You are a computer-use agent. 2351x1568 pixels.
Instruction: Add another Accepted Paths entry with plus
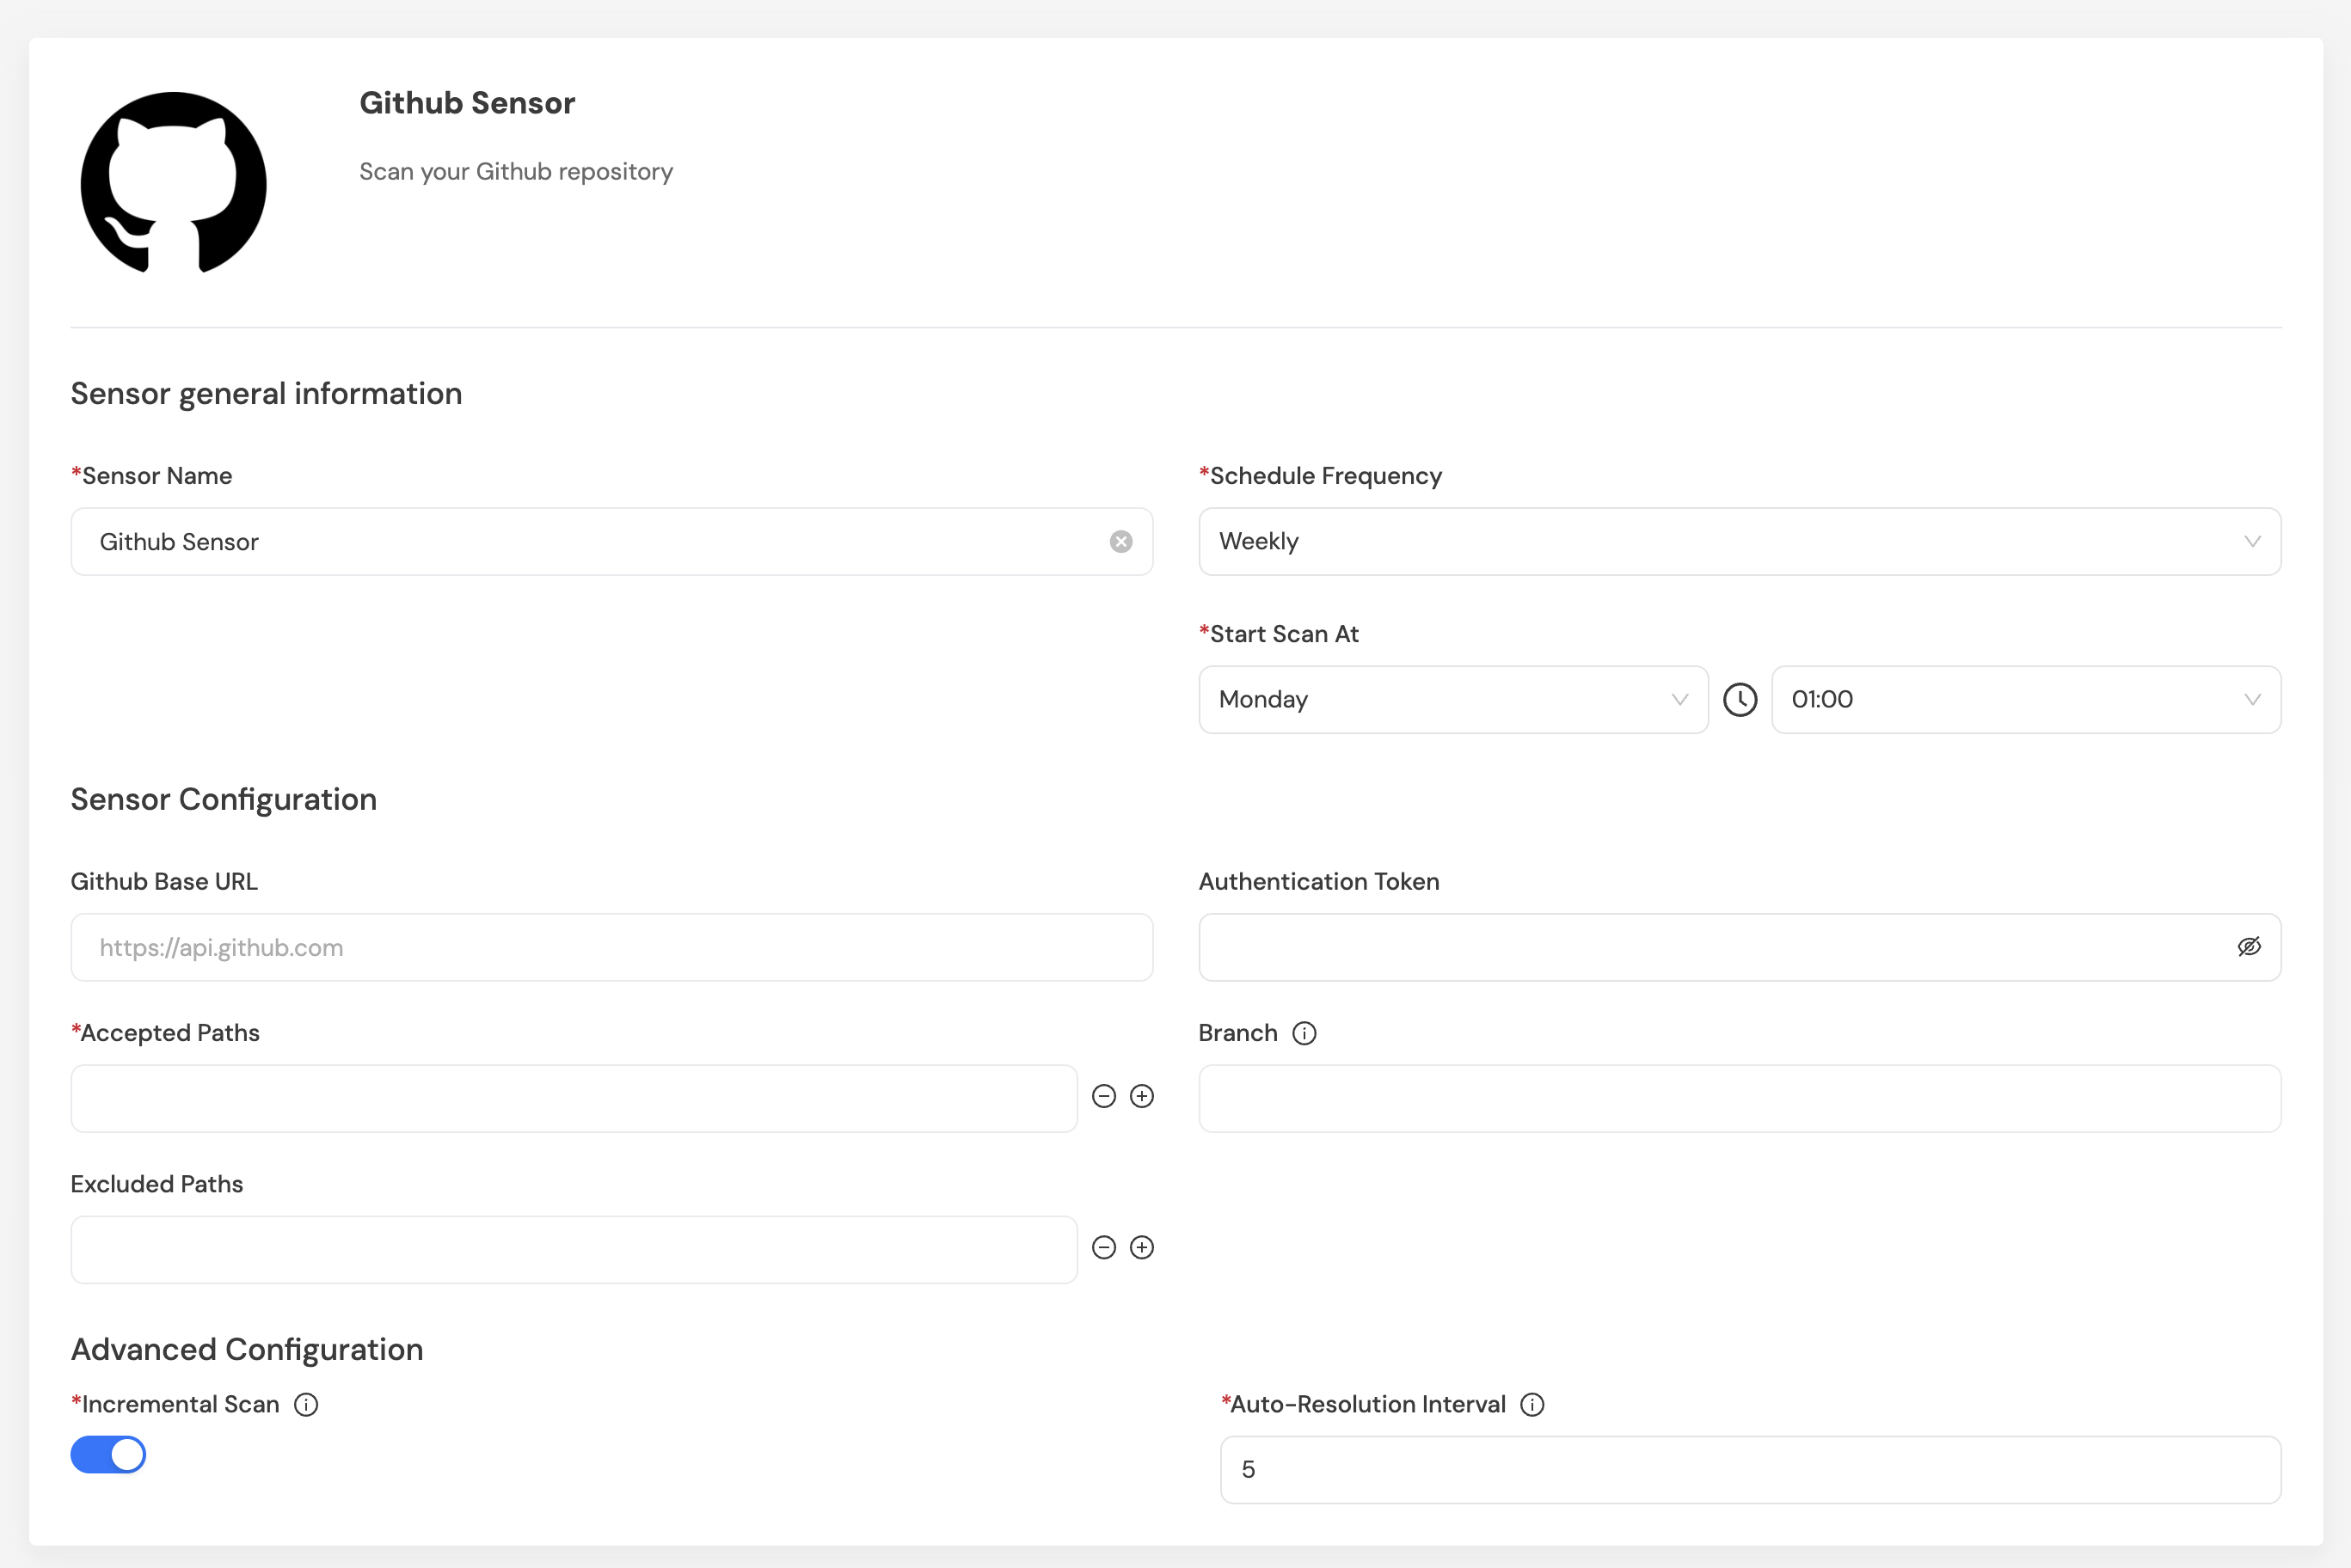point(1141,1096)
